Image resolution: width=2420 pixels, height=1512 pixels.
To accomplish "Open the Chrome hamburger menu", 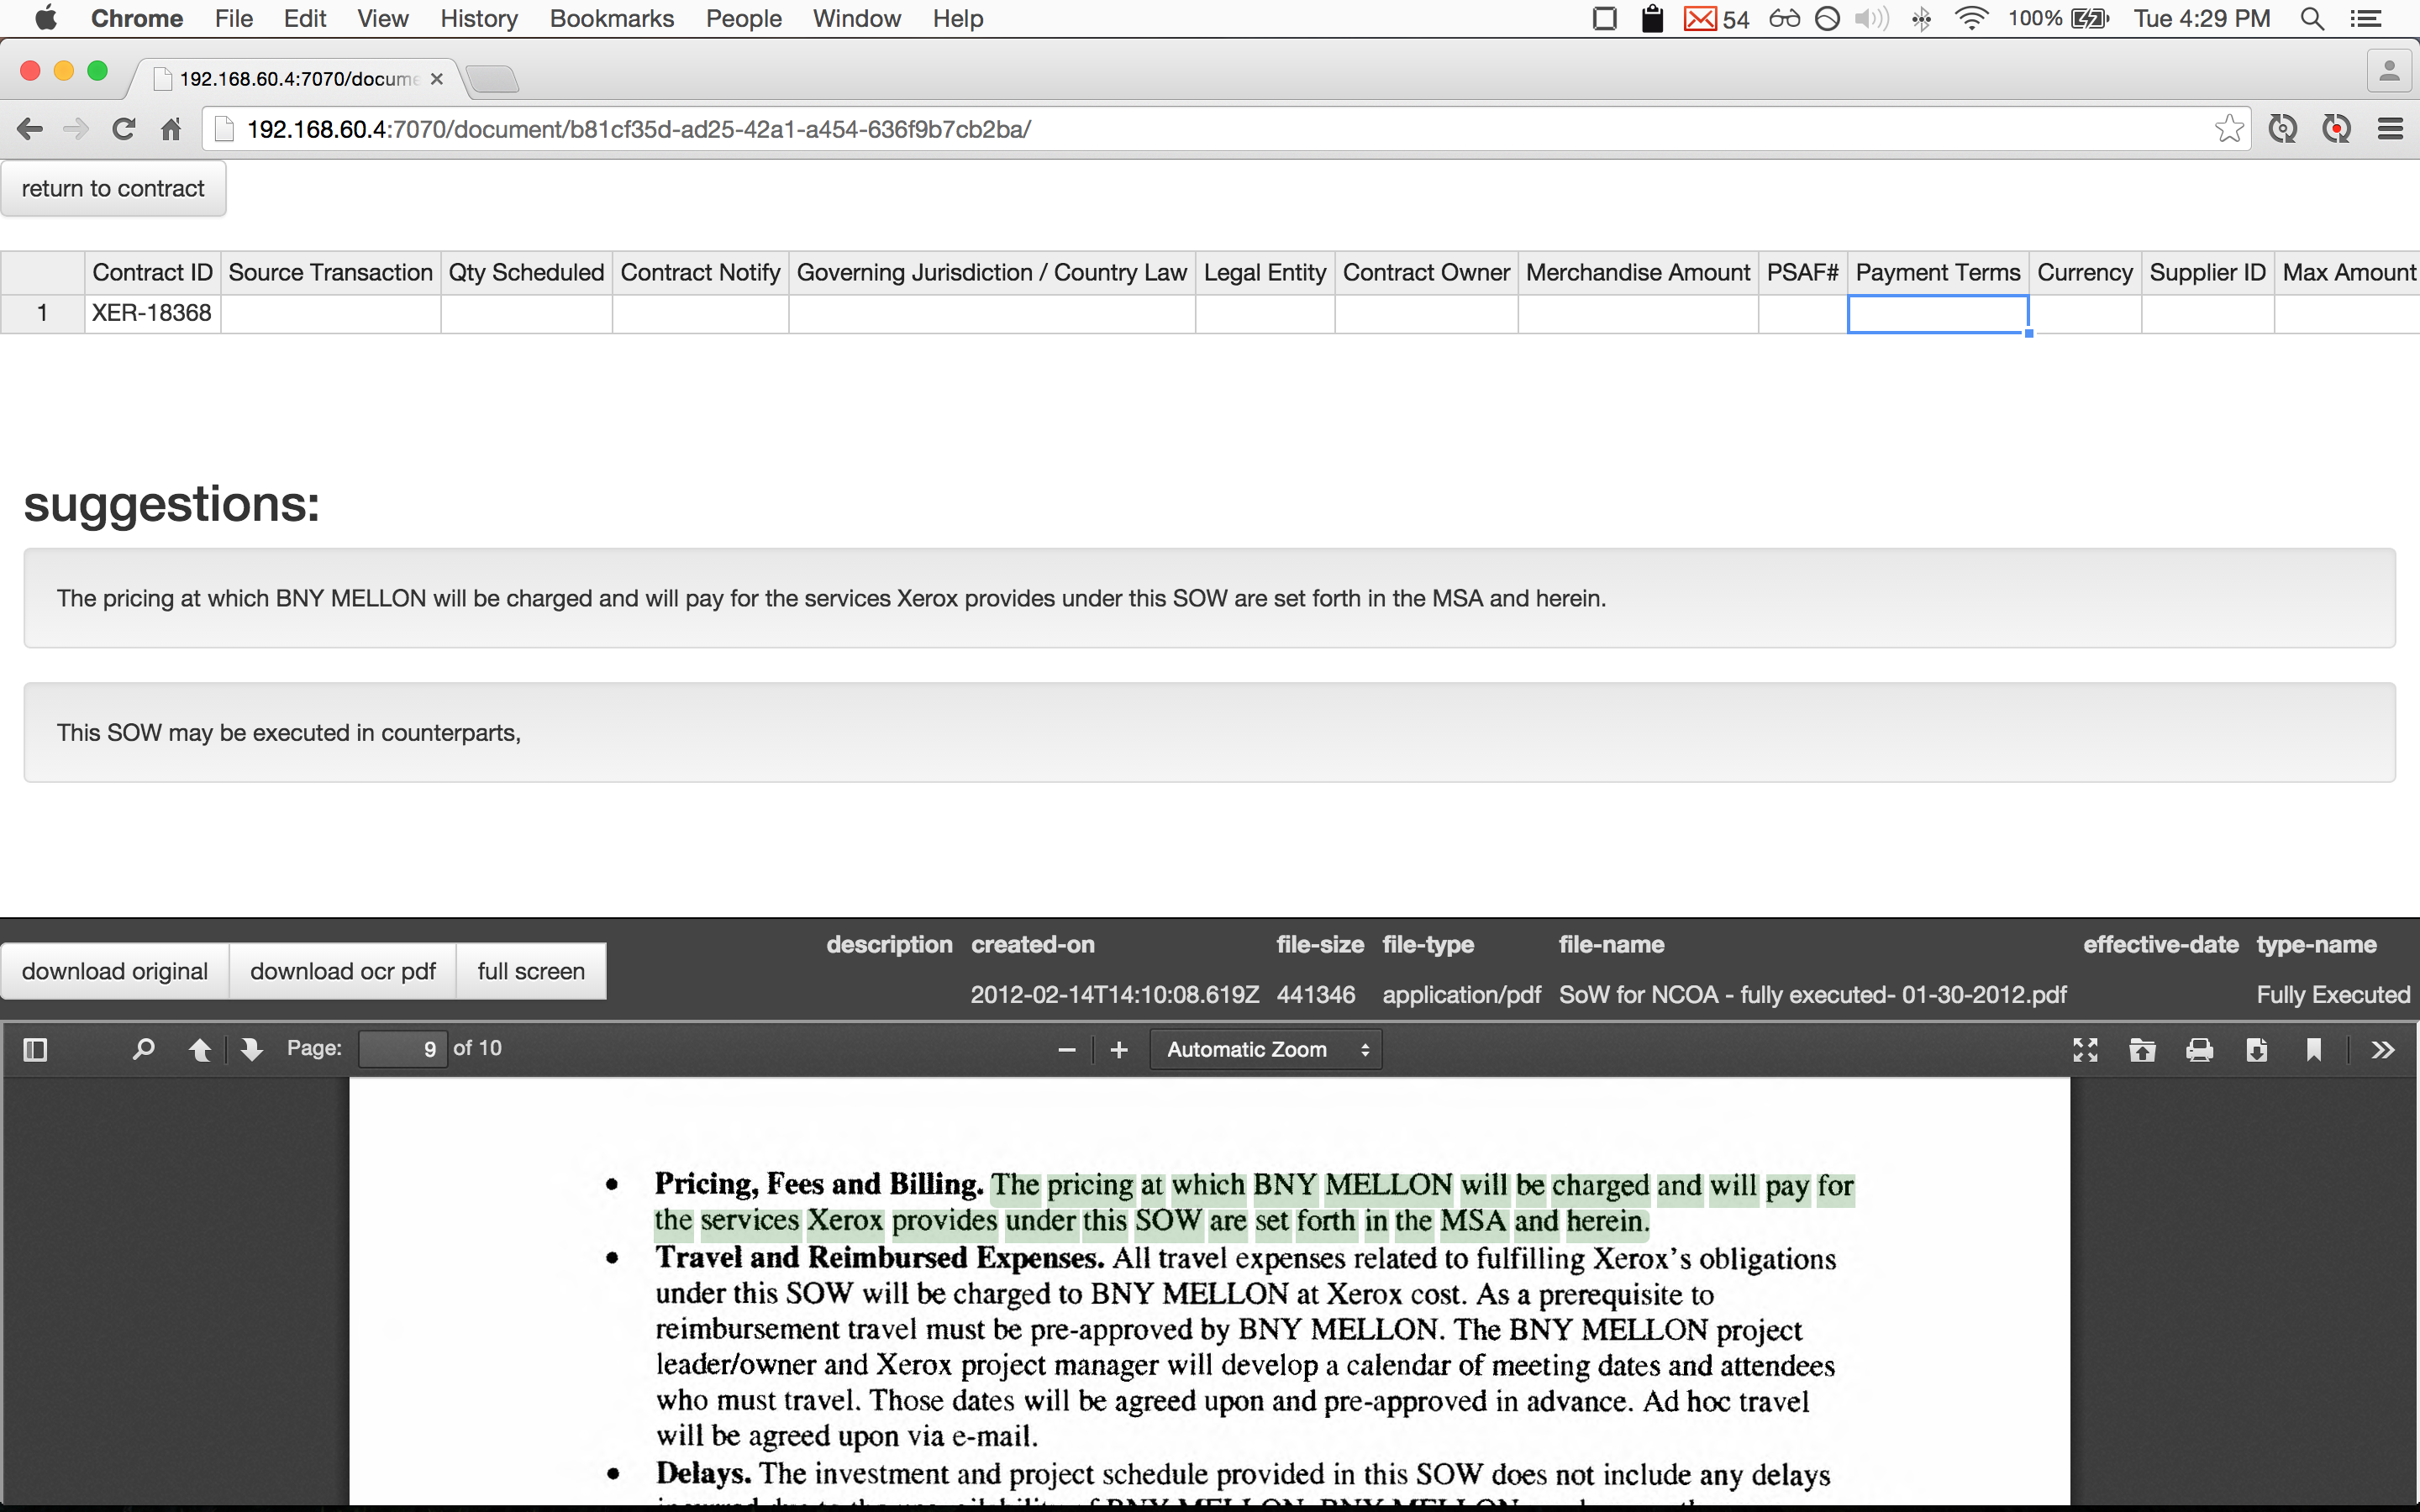I will pyautogui.click(x=2390, y=129).
